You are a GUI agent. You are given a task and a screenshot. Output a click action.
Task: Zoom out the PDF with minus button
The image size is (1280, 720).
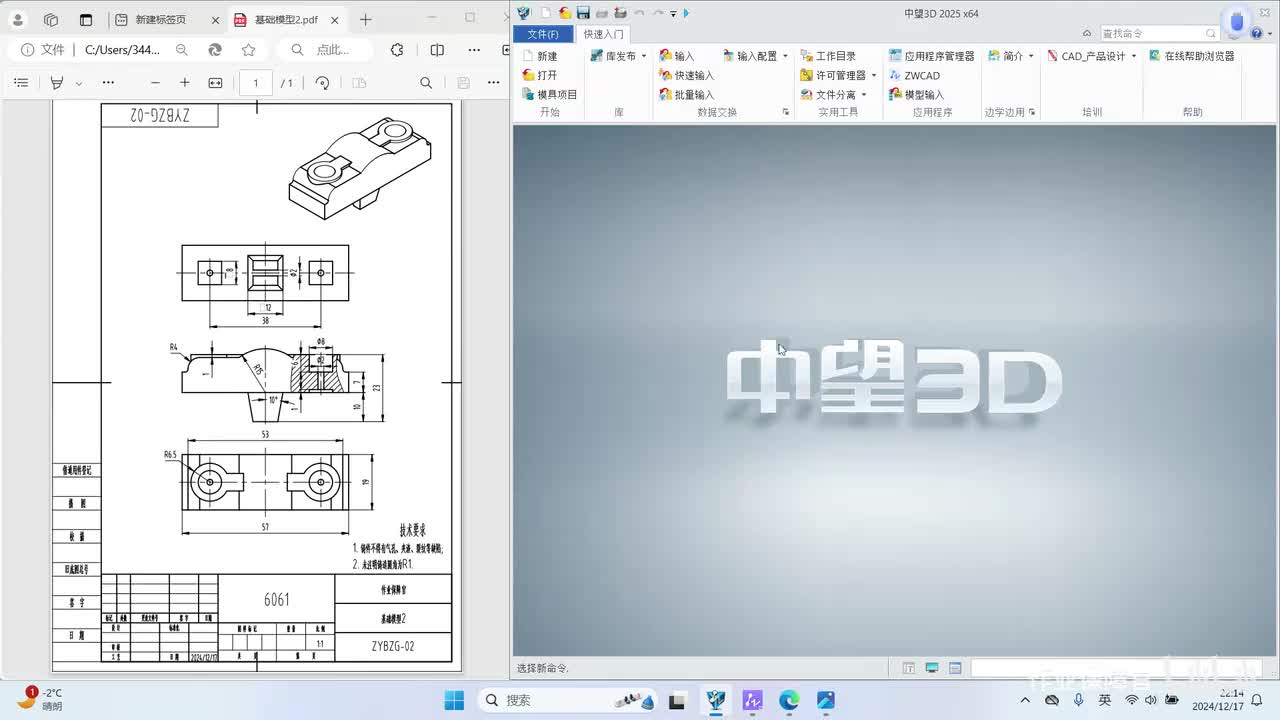point(155,83)
